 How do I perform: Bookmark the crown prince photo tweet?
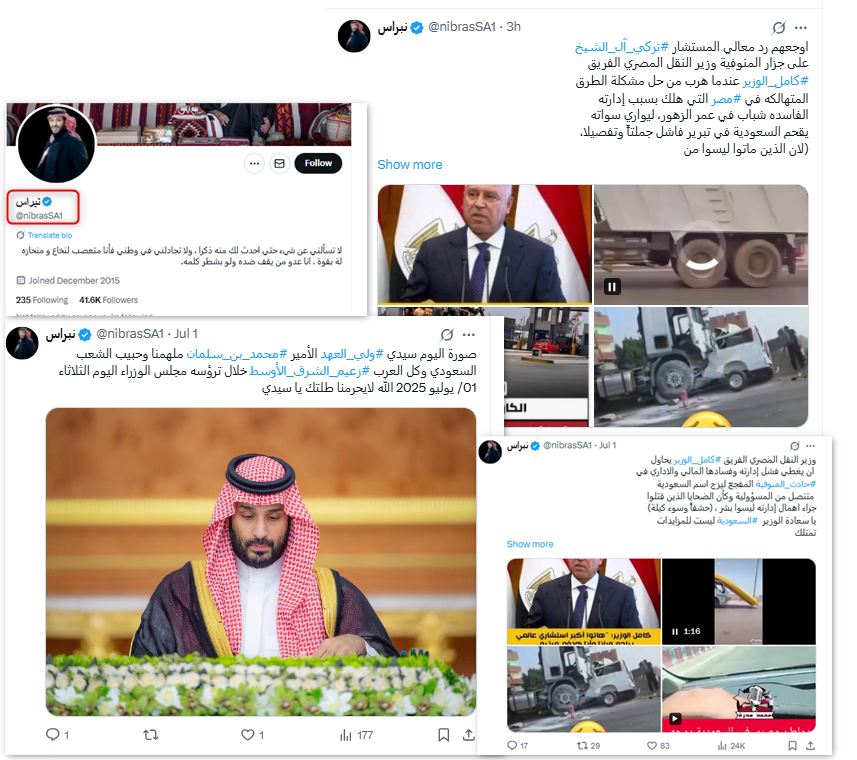pos(444,735)
